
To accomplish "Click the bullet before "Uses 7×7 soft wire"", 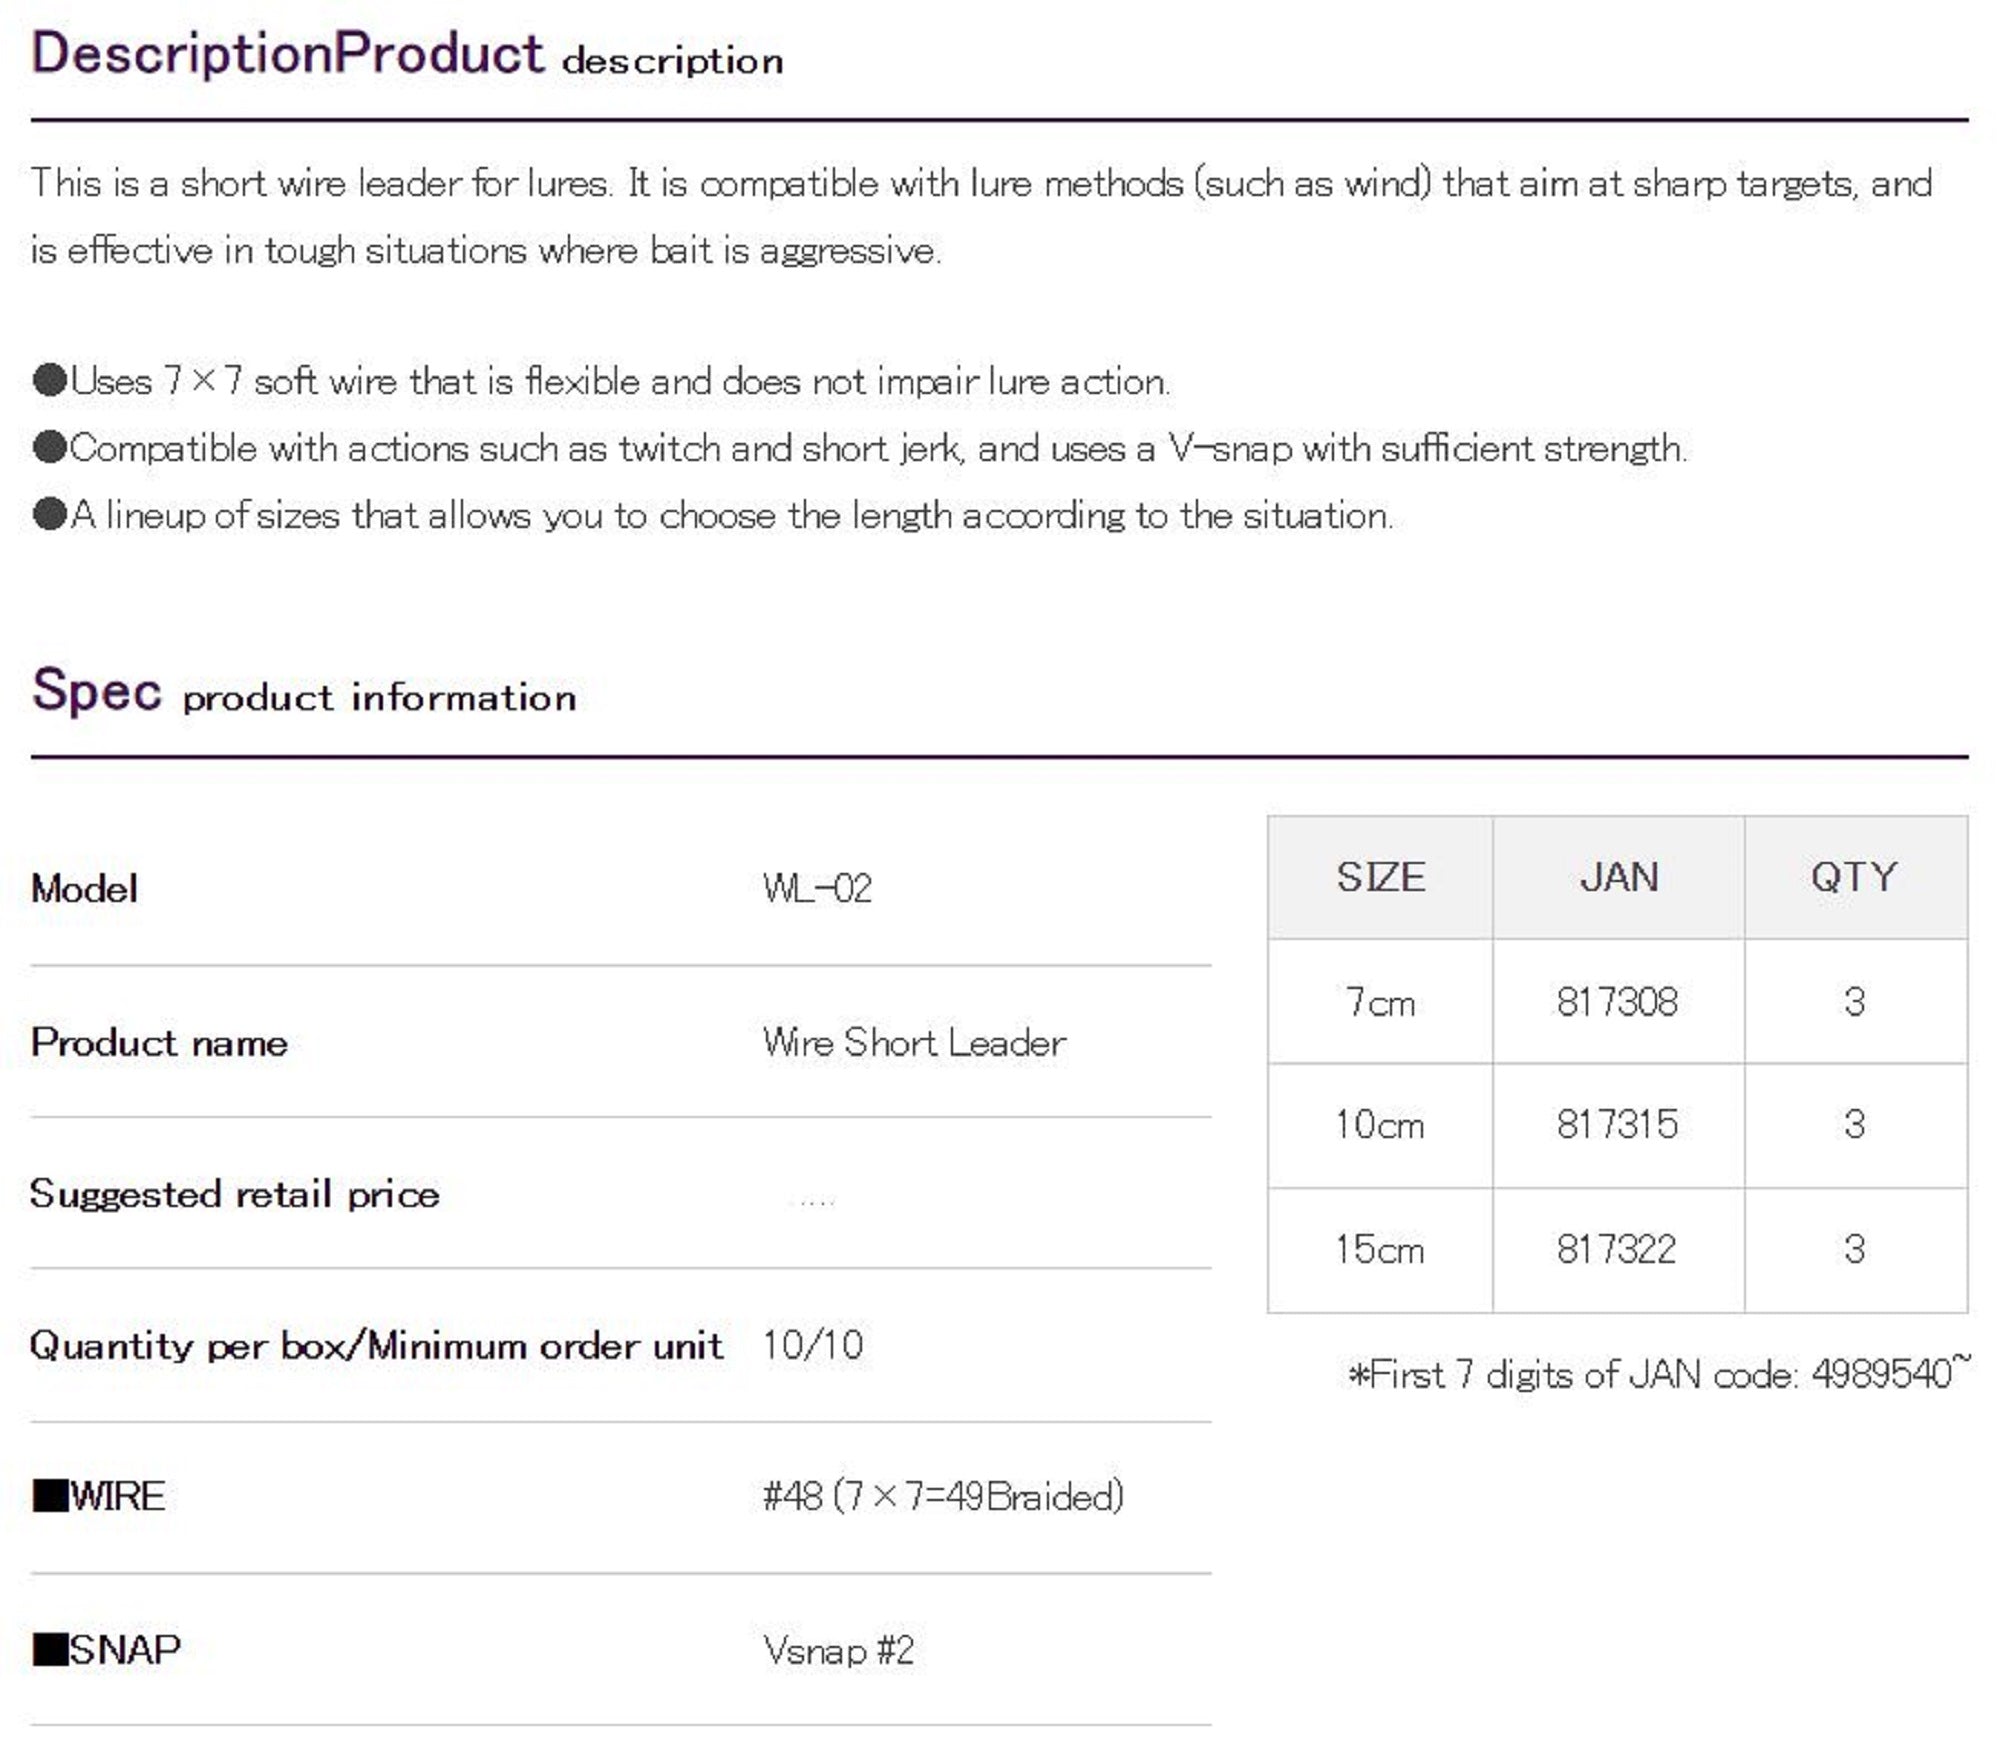I will pos(49,381).
